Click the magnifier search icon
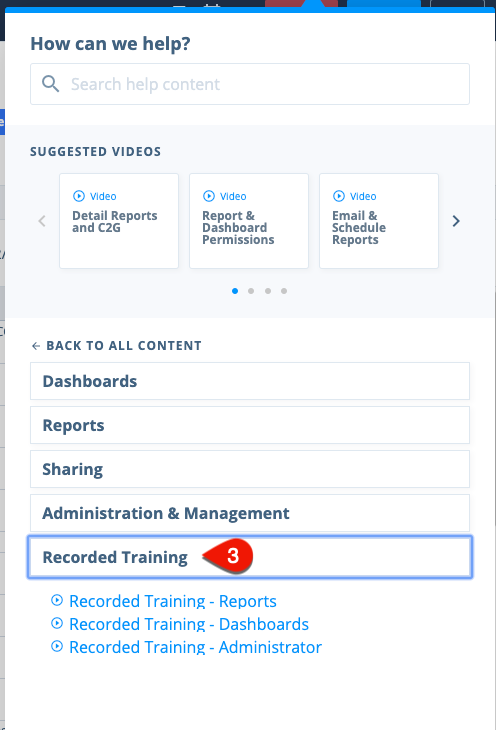 pyautogui.click(x=50, y=84)
